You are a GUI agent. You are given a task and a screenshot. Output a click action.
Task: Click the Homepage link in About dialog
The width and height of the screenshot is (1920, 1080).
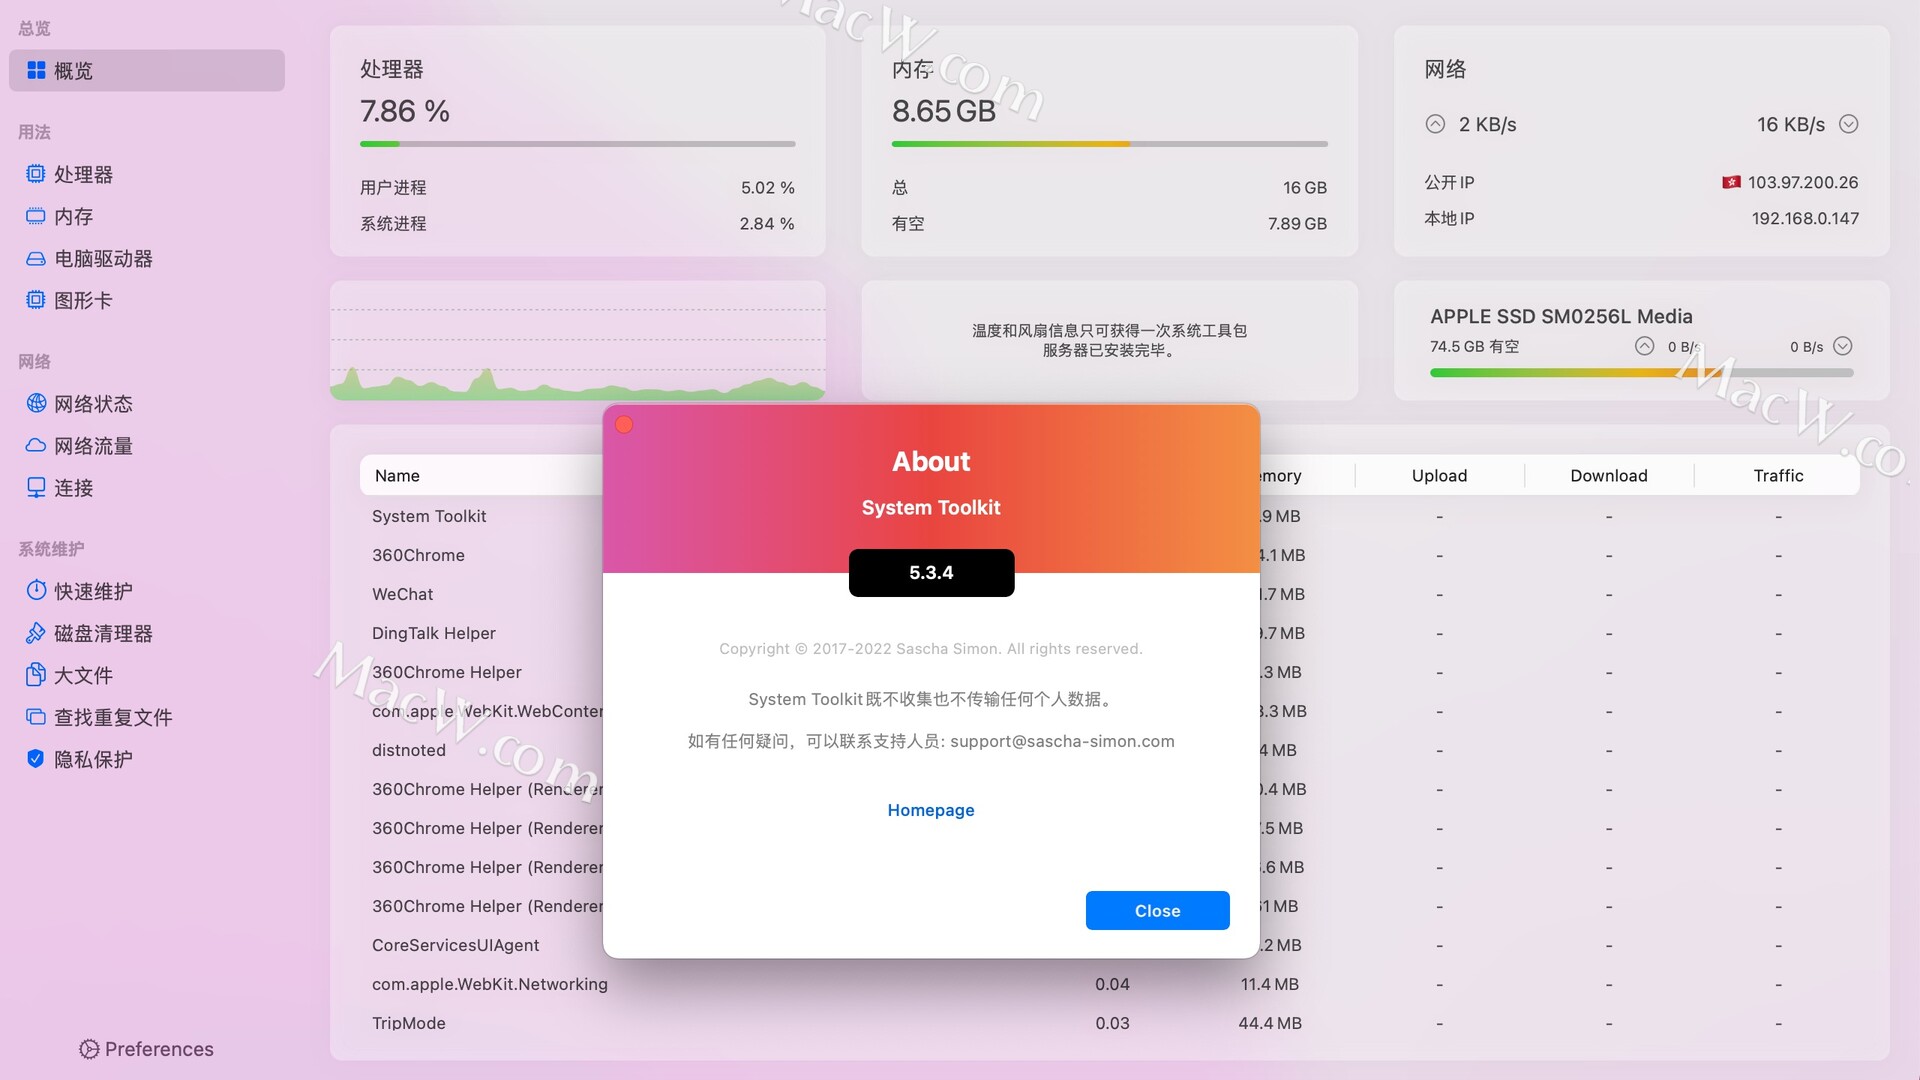click(x=930, y=808)
